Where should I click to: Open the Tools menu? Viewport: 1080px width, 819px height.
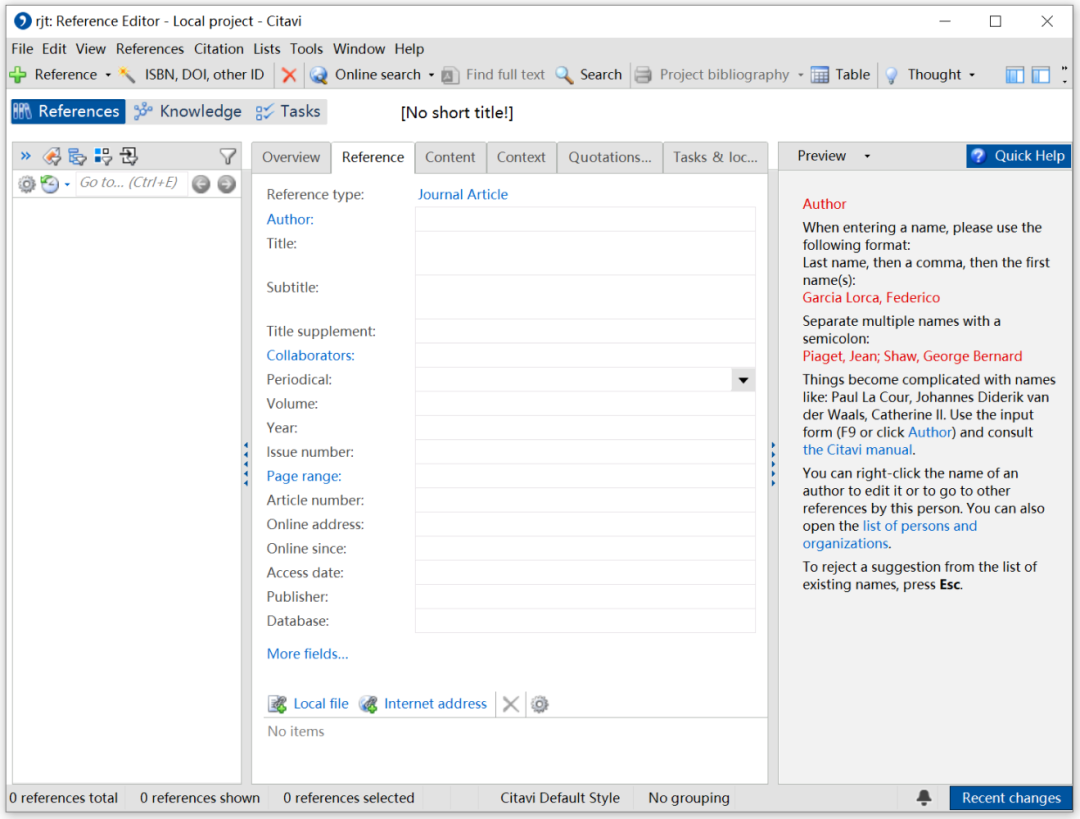tap(306, 49)
